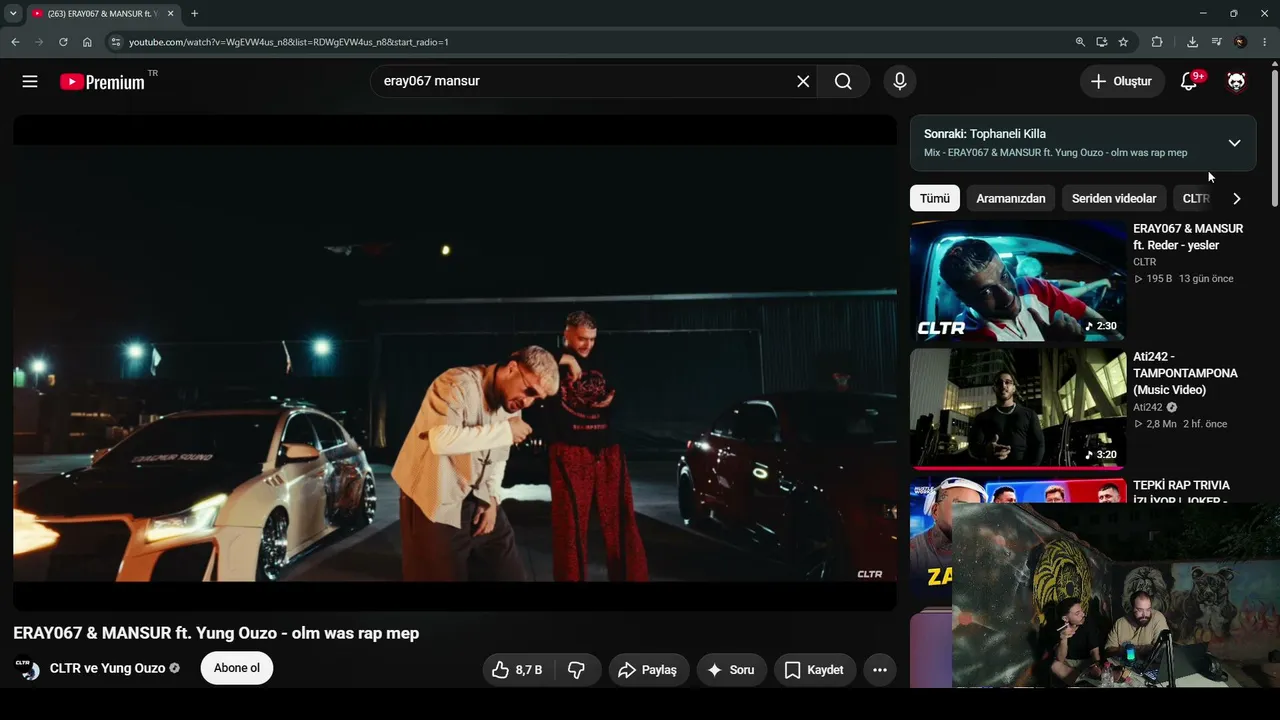
Task: Bookmark this page with the star
Action: [1123, 42]
